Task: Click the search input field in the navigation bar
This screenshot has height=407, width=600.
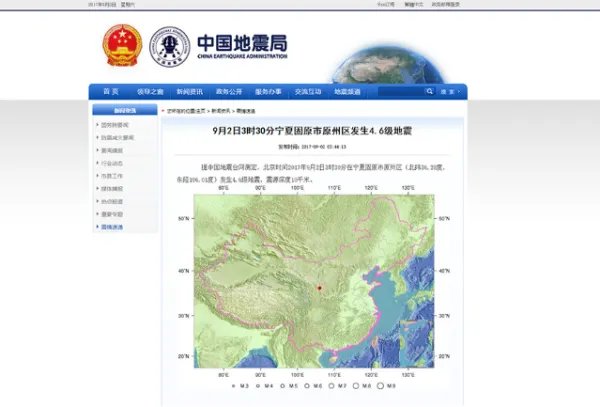Action: (x=401, y=91)
